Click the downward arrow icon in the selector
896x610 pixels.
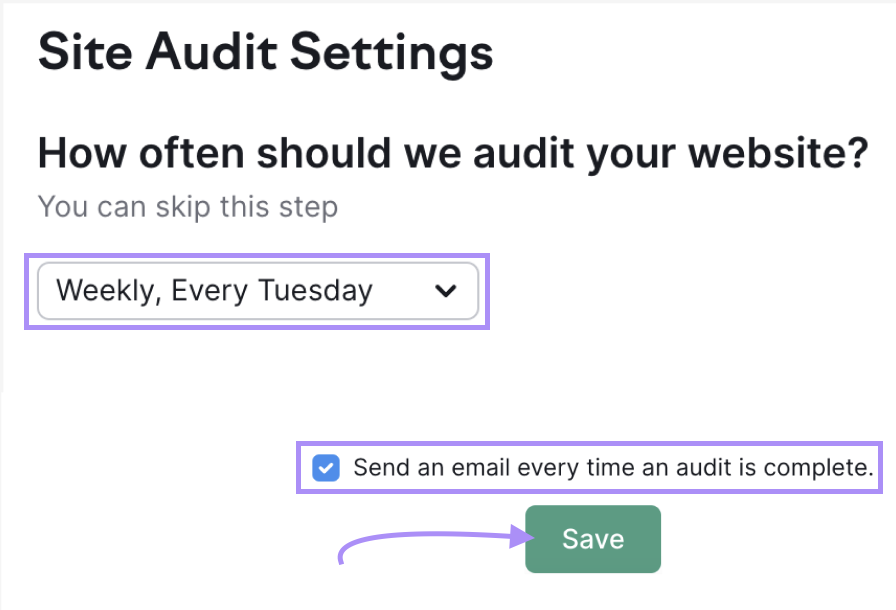[x=446, y=291]
